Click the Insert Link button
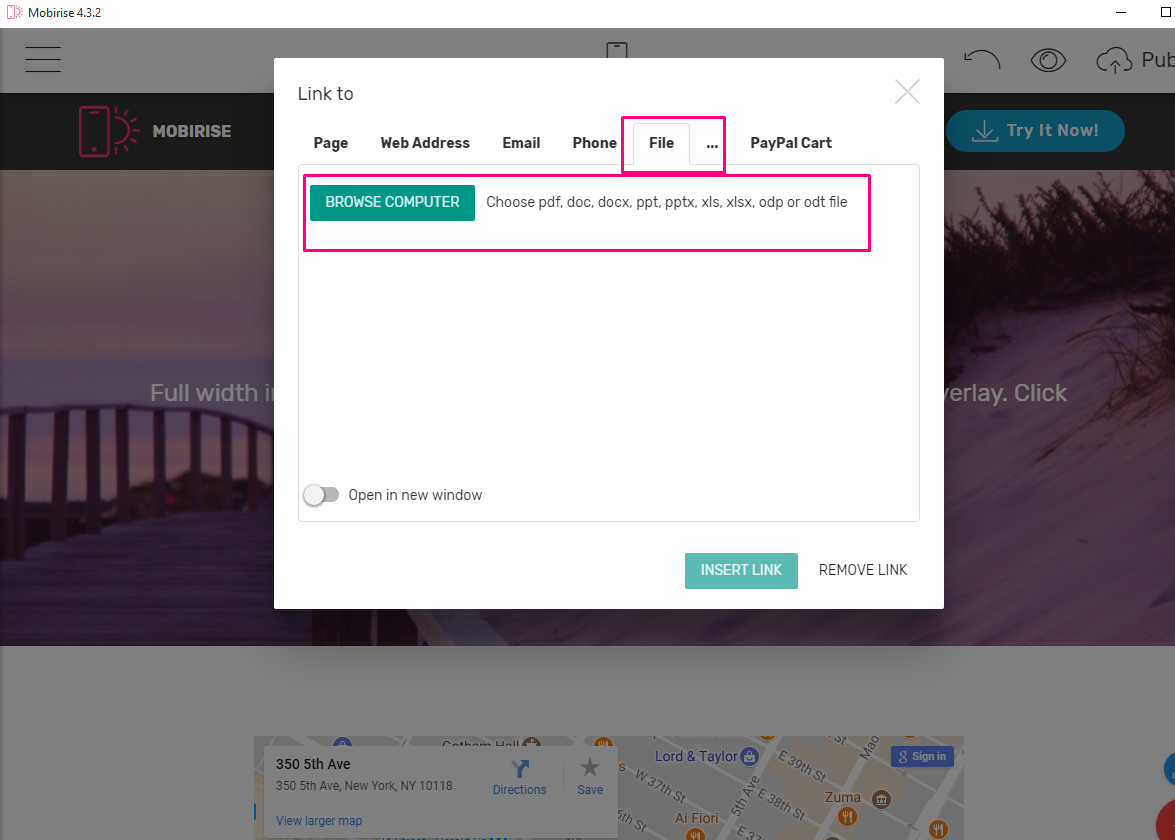This screenshot has height=840, width=1175. click(x=741, y=570)
